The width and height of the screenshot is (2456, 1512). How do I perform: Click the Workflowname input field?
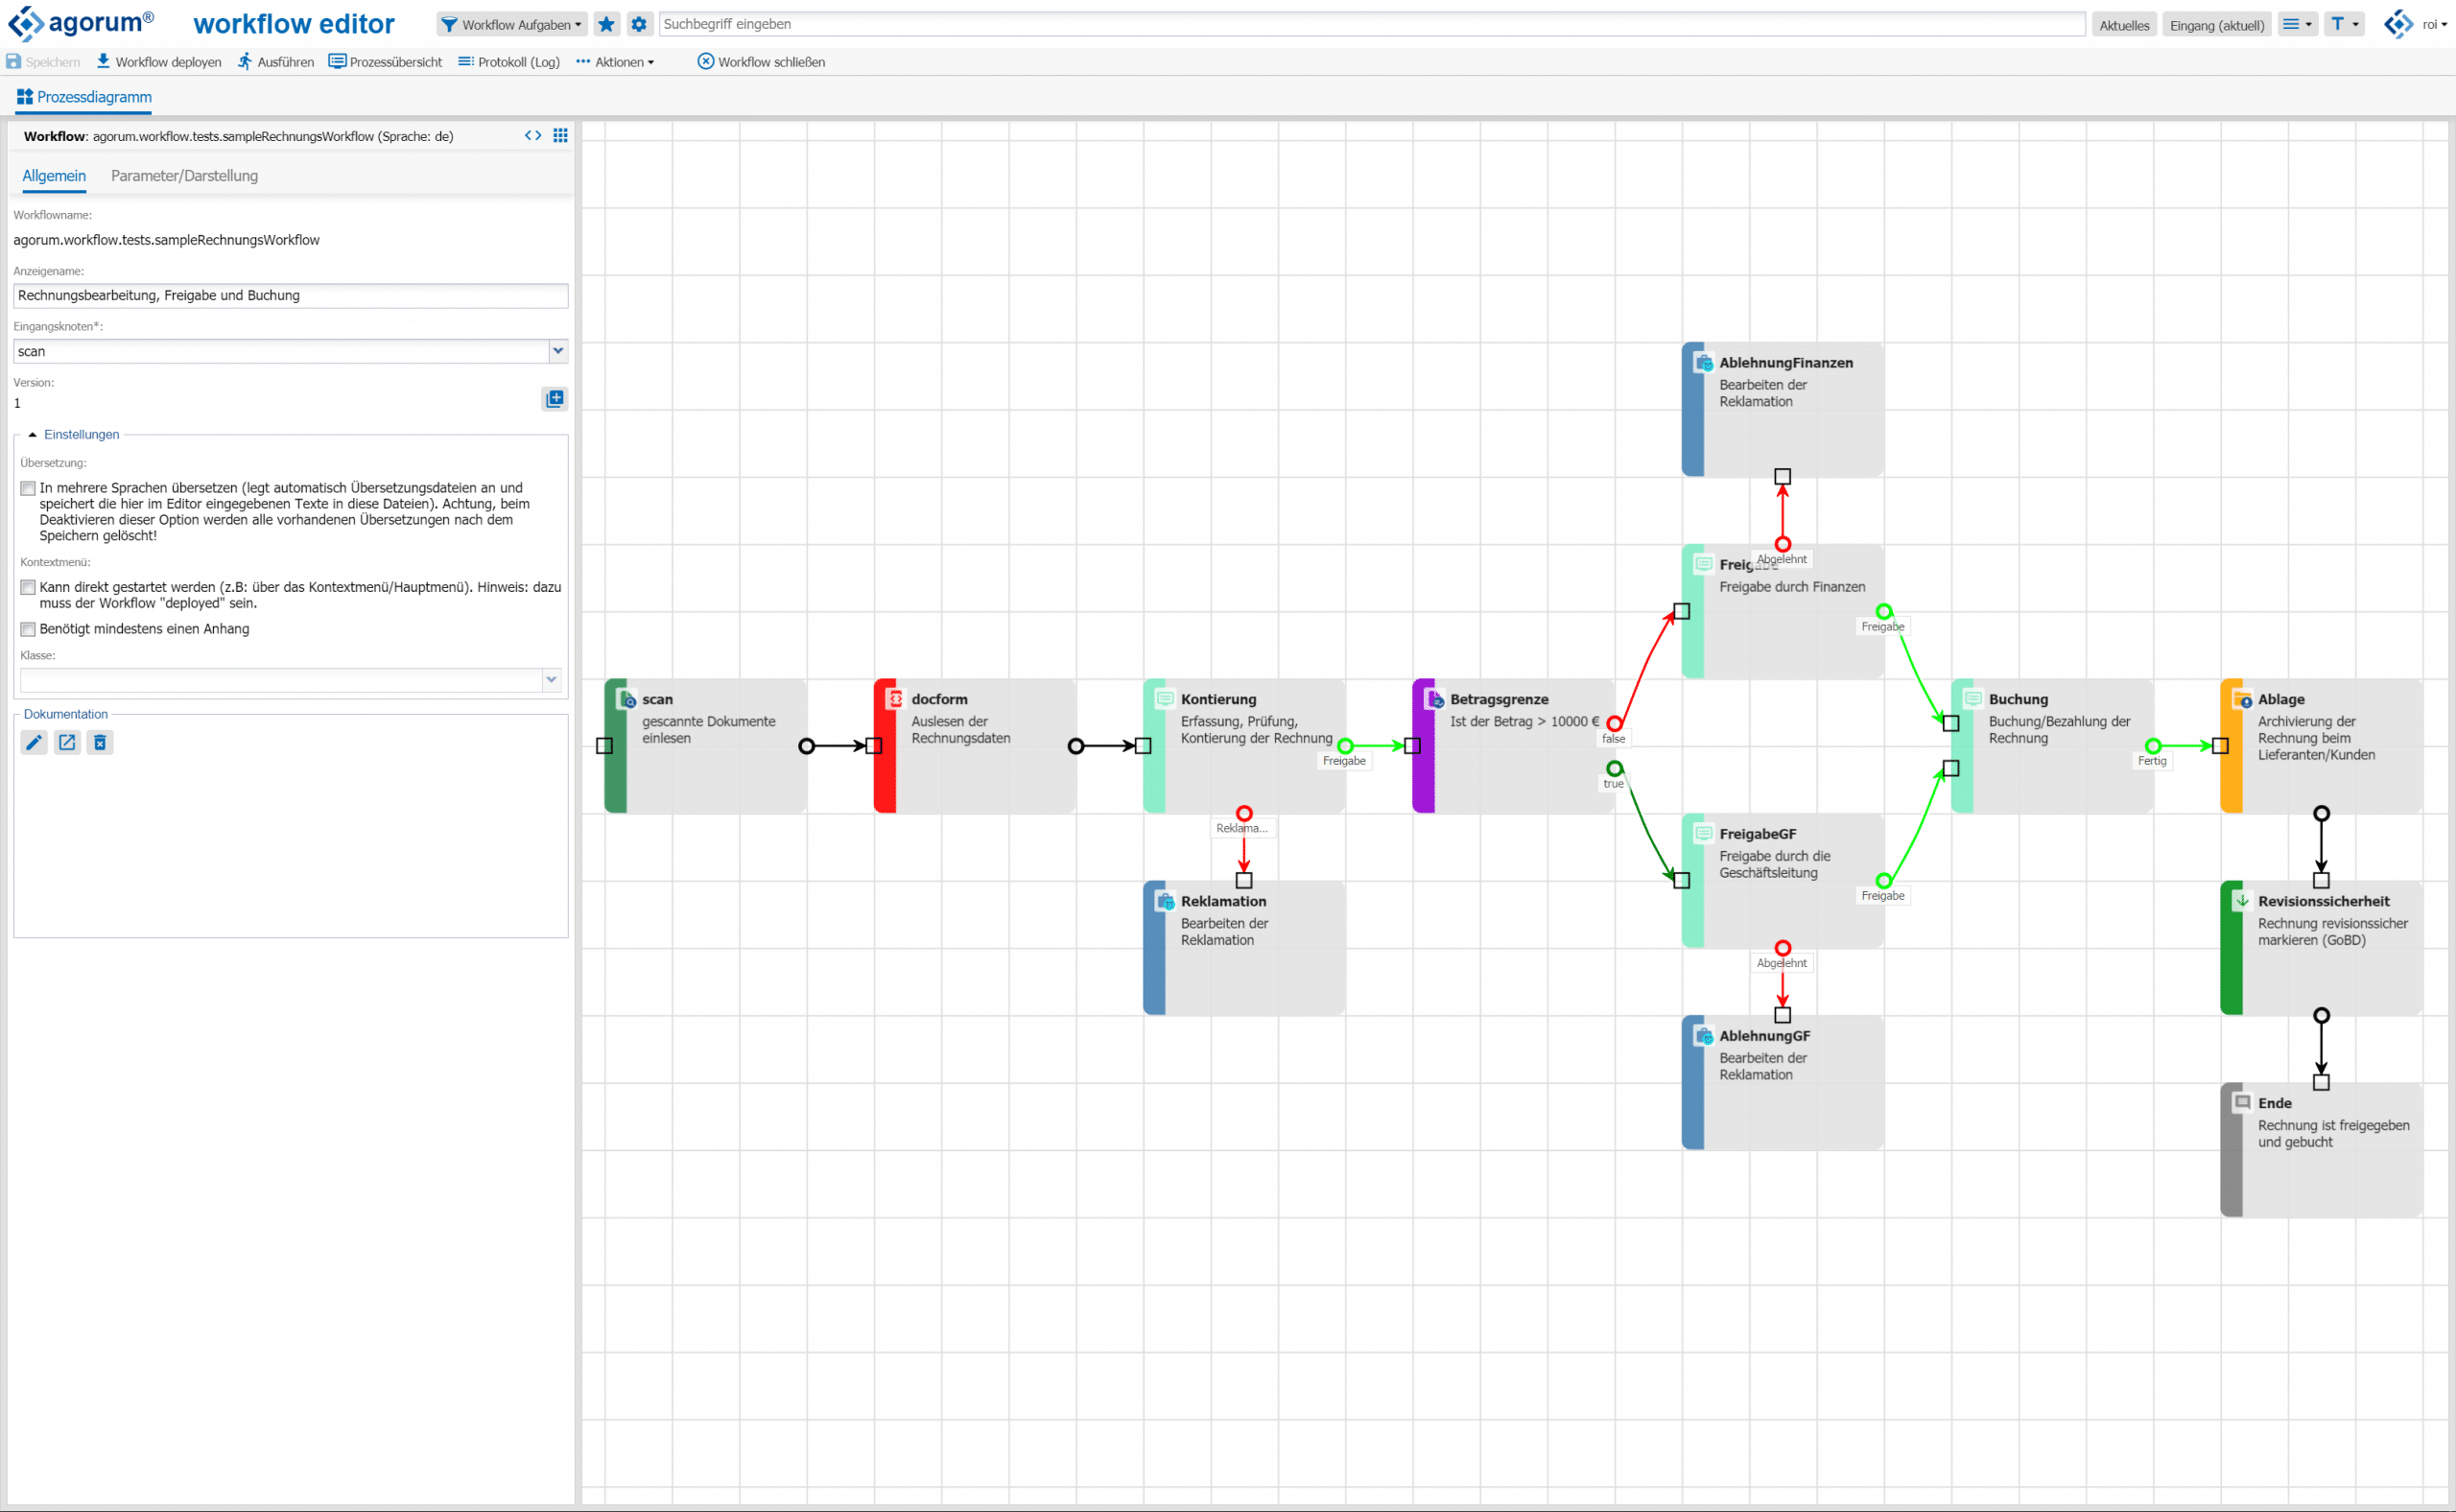[290, 239]
